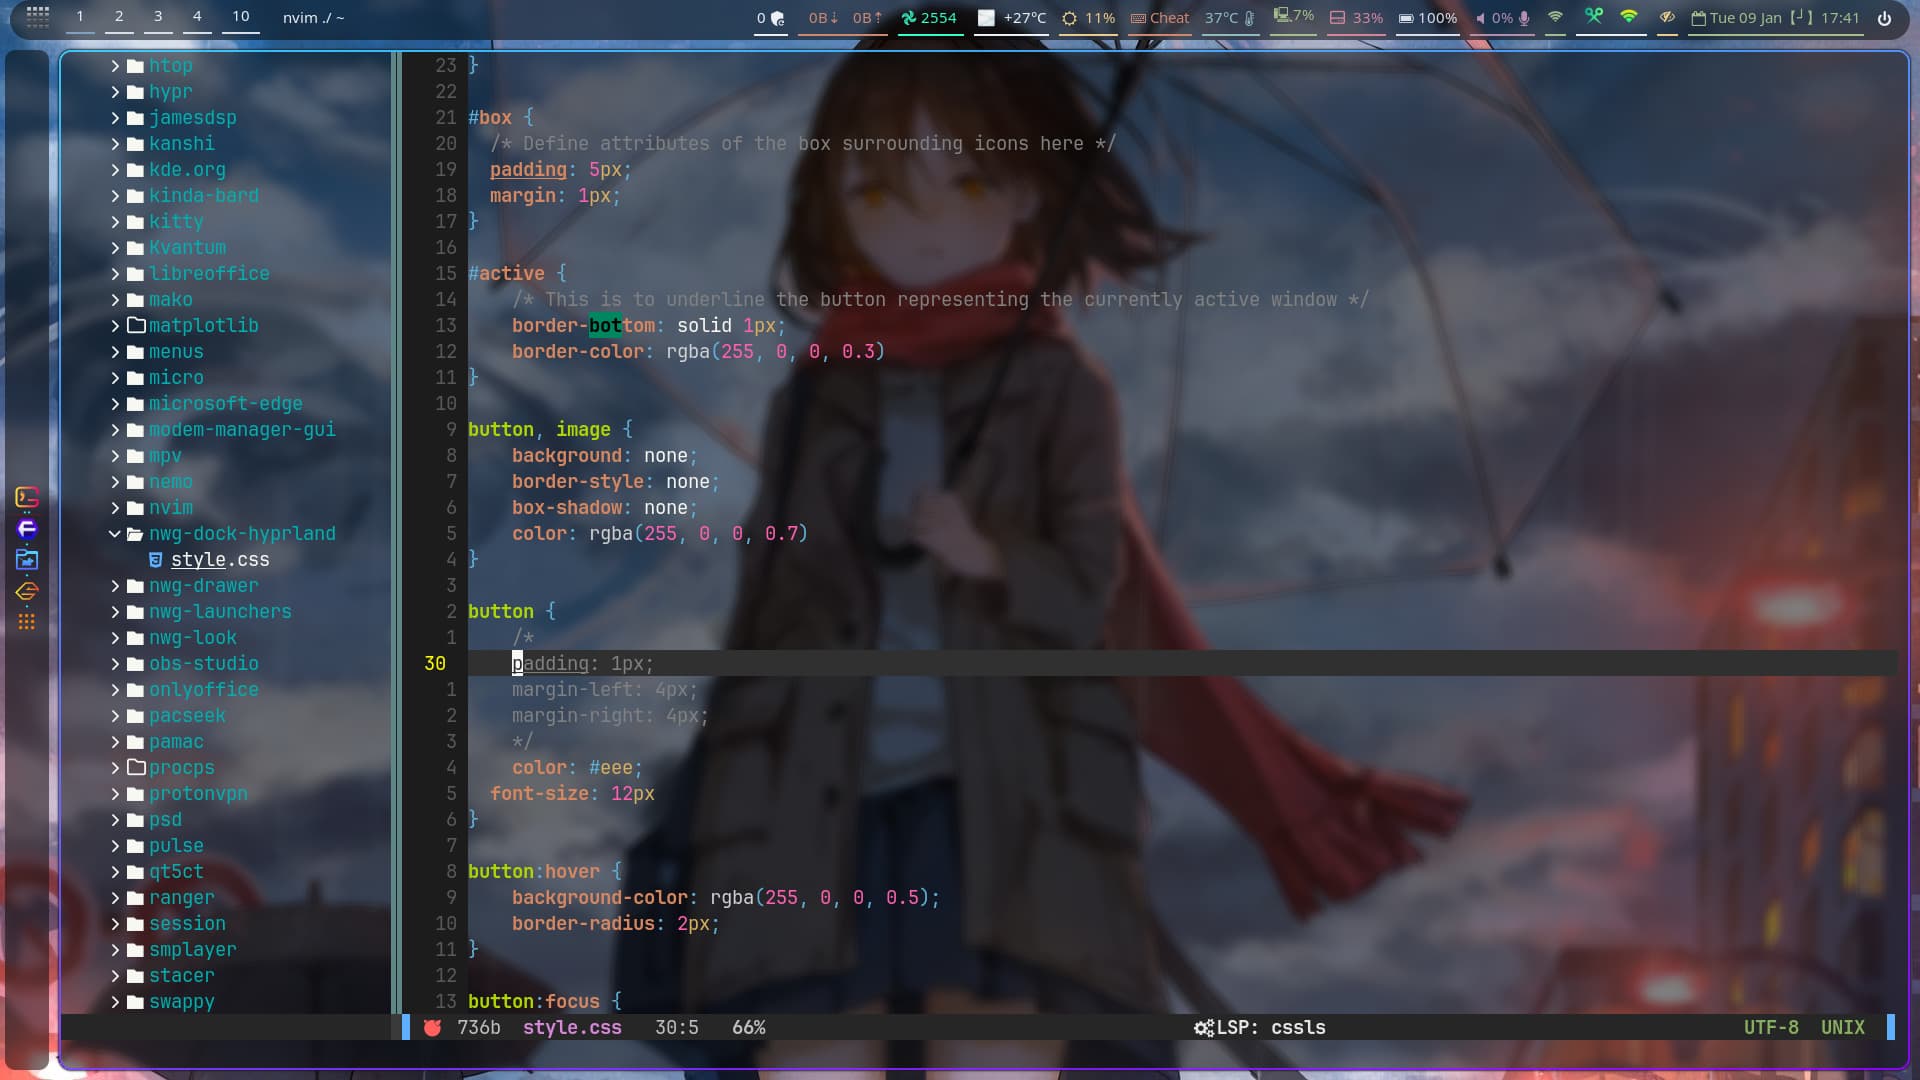Open the orange app grid launcher in dock

(x=27, y=622)
